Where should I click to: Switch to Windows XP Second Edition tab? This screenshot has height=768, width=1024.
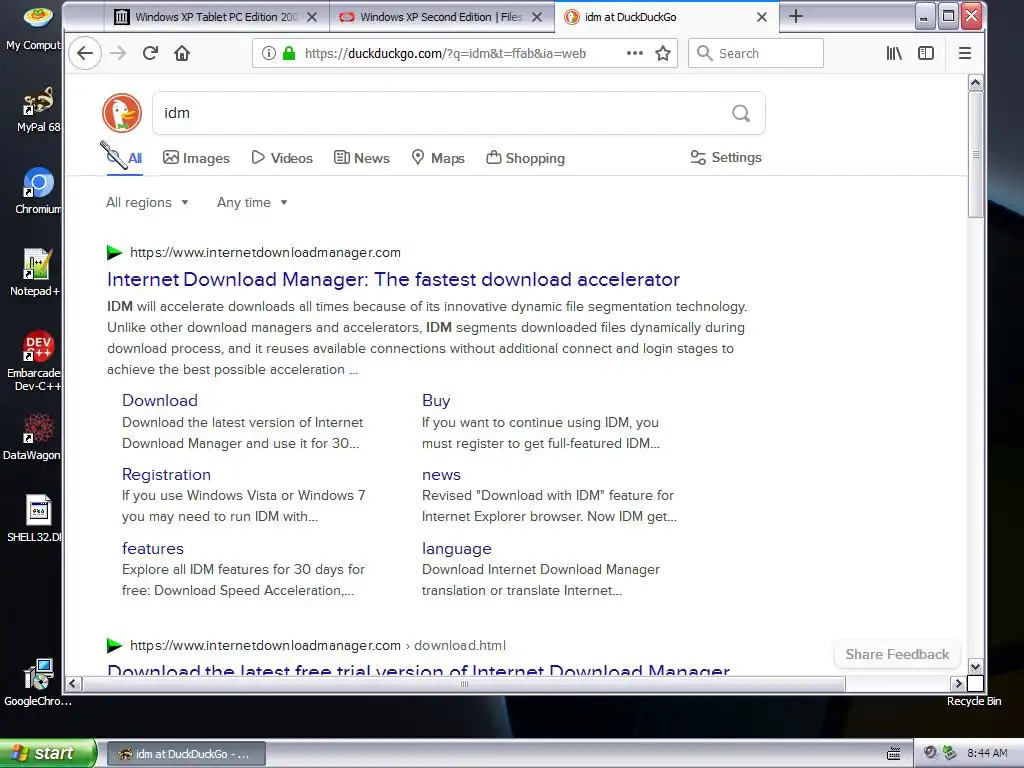click(x=441, y=17)
